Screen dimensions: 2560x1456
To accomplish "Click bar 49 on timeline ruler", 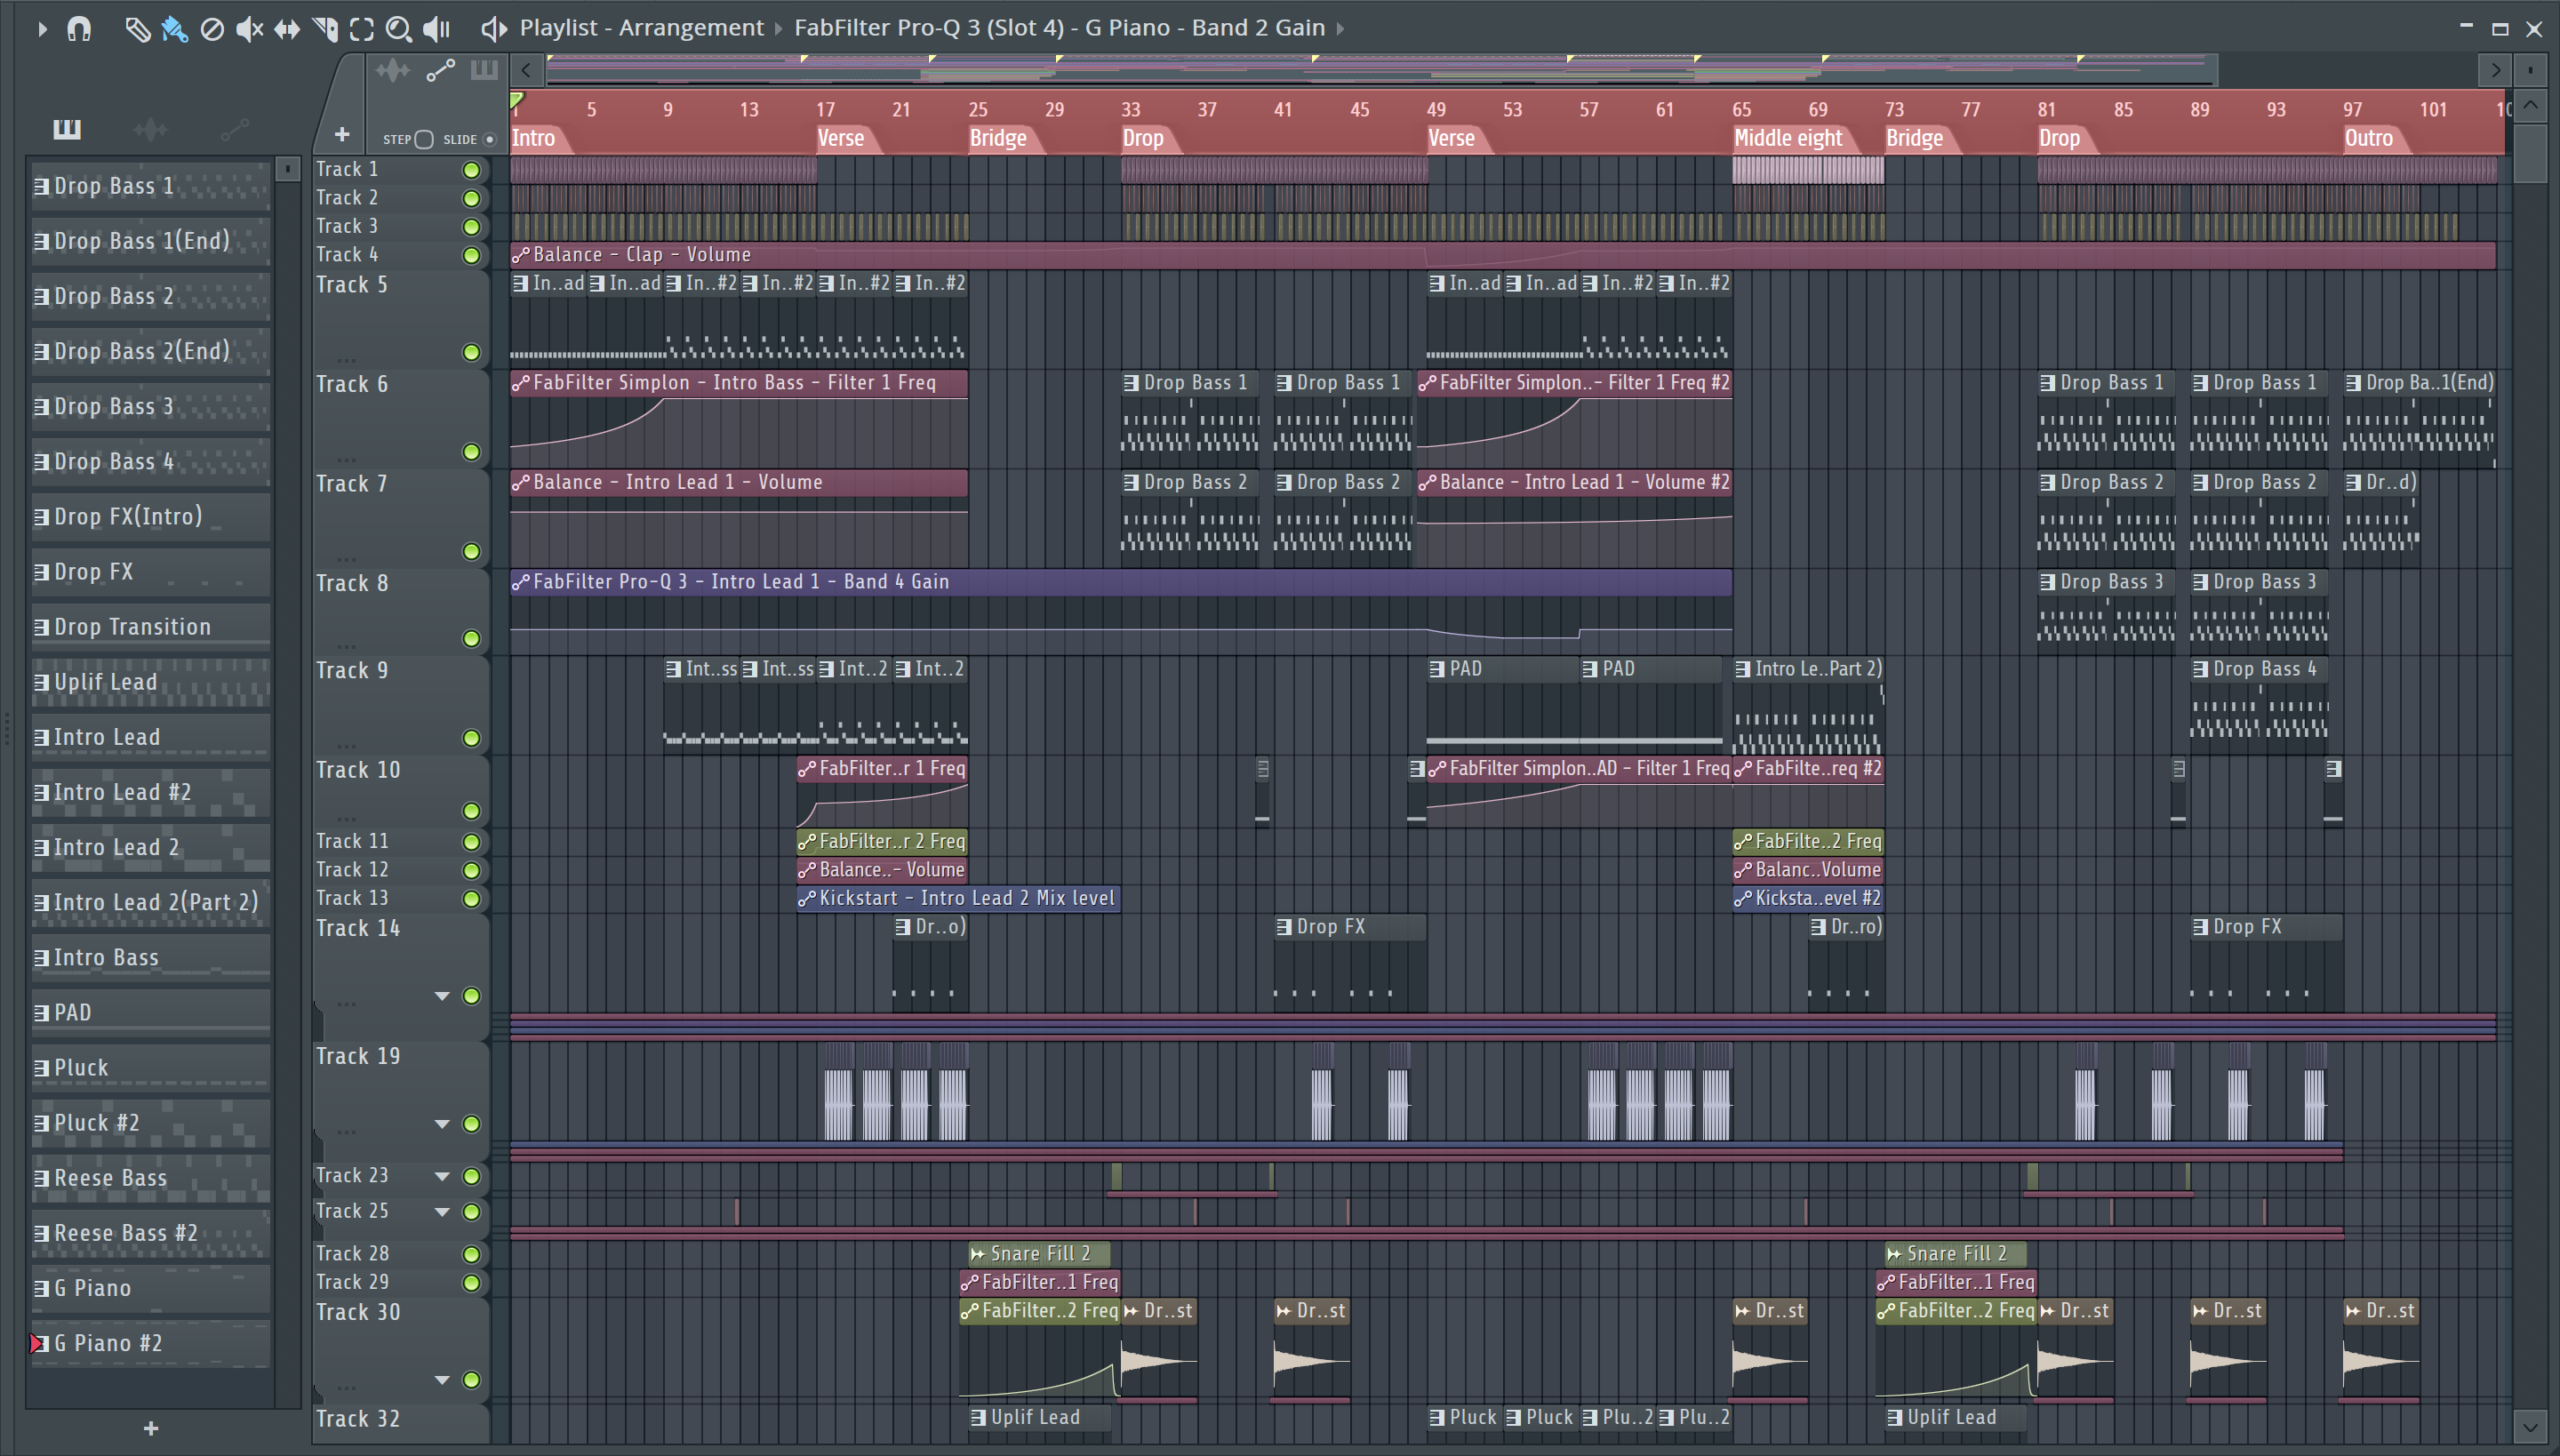I will [1436, 109].
